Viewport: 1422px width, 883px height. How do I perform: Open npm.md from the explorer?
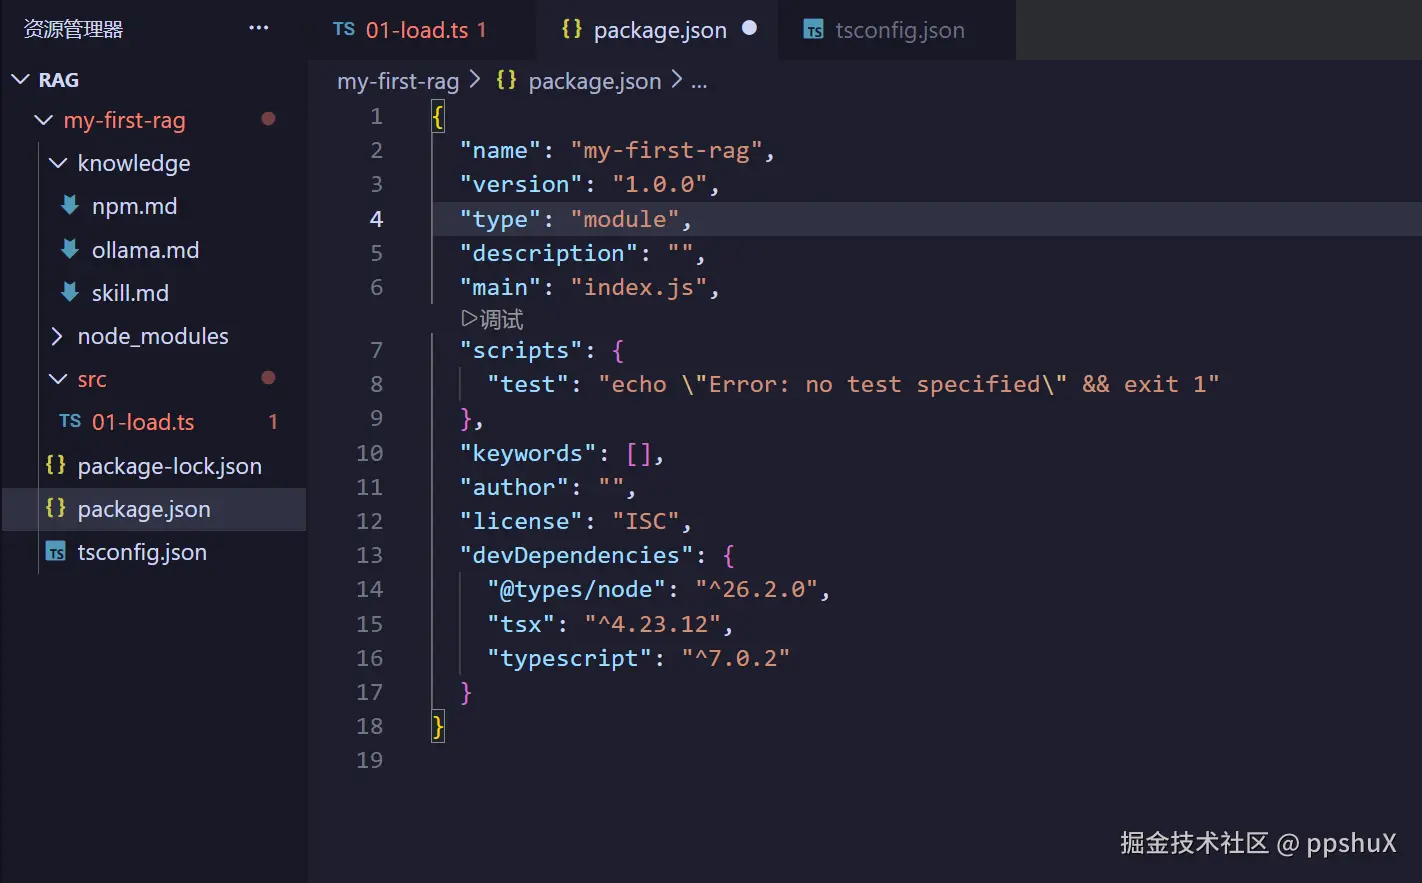coord(134,206)
